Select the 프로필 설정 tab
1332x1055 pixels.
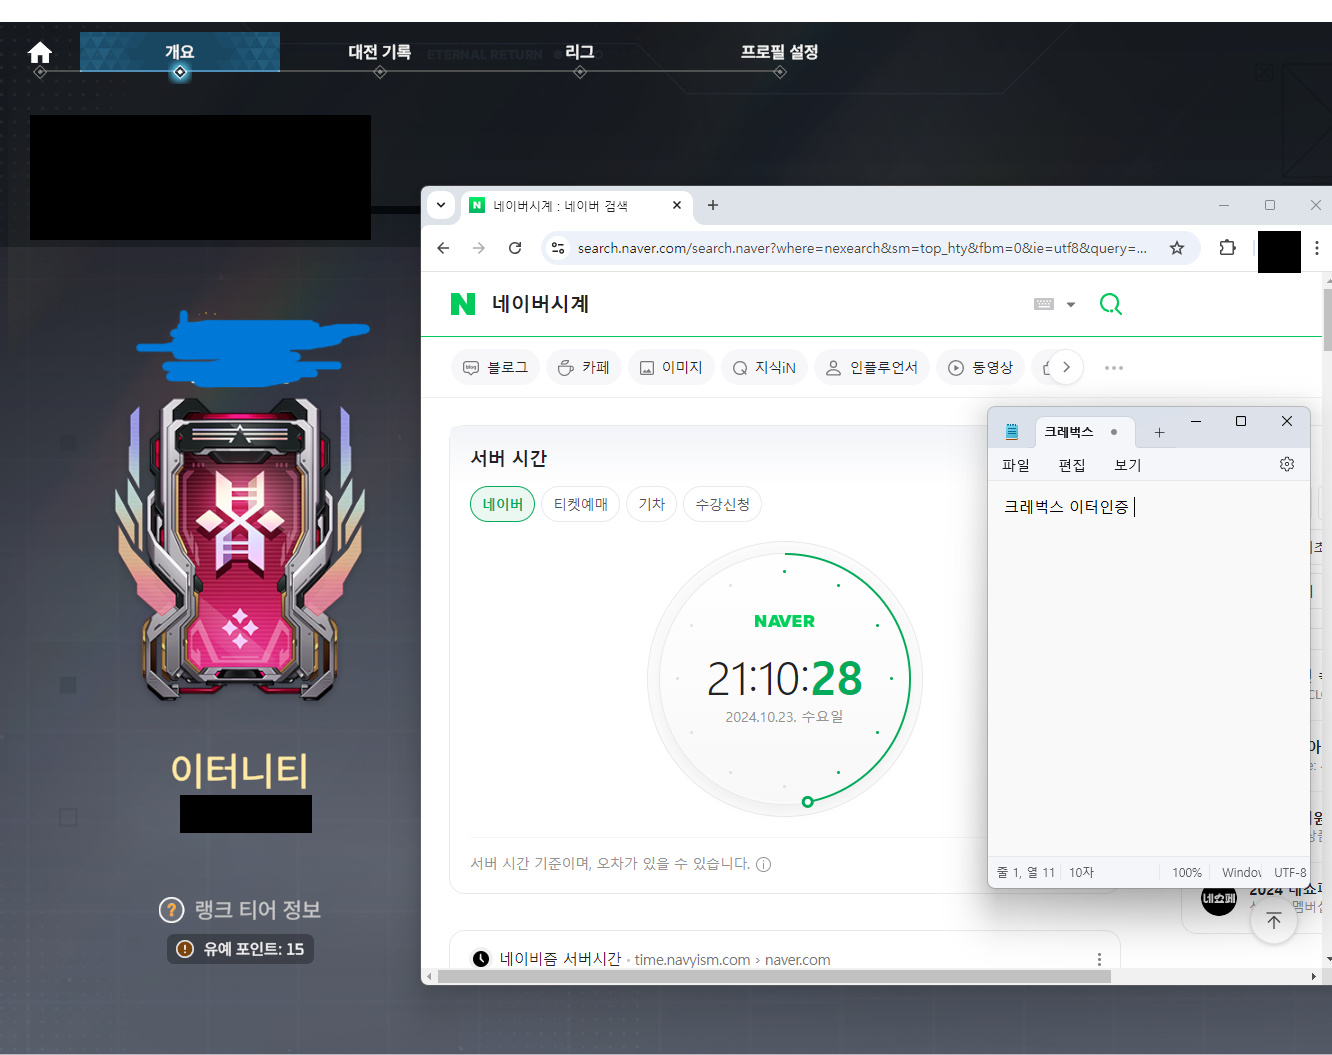(x=780, y=52)
